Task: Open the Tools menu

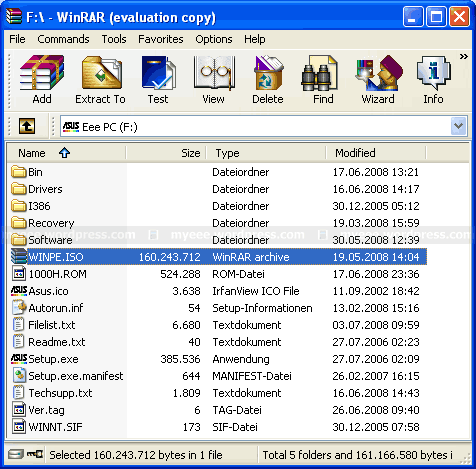Action: pyautogui.click(x=114, y=39)
